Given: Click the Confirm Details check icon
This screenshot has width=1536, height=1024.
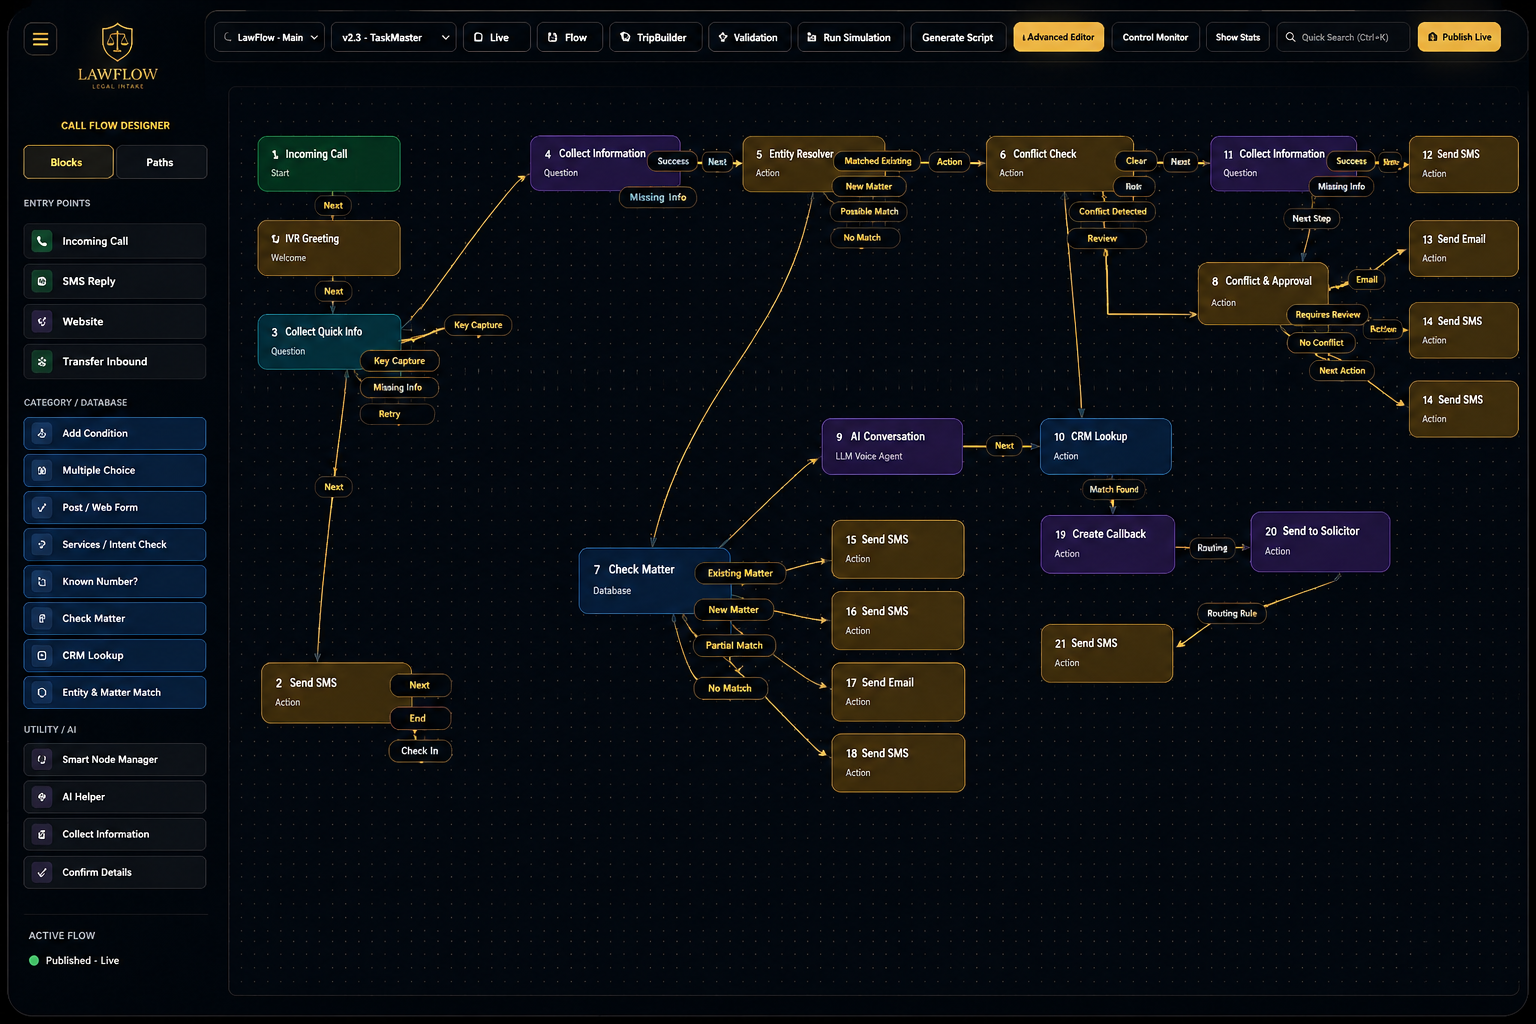Looking at the screenshot, I should tap(42, 872).
